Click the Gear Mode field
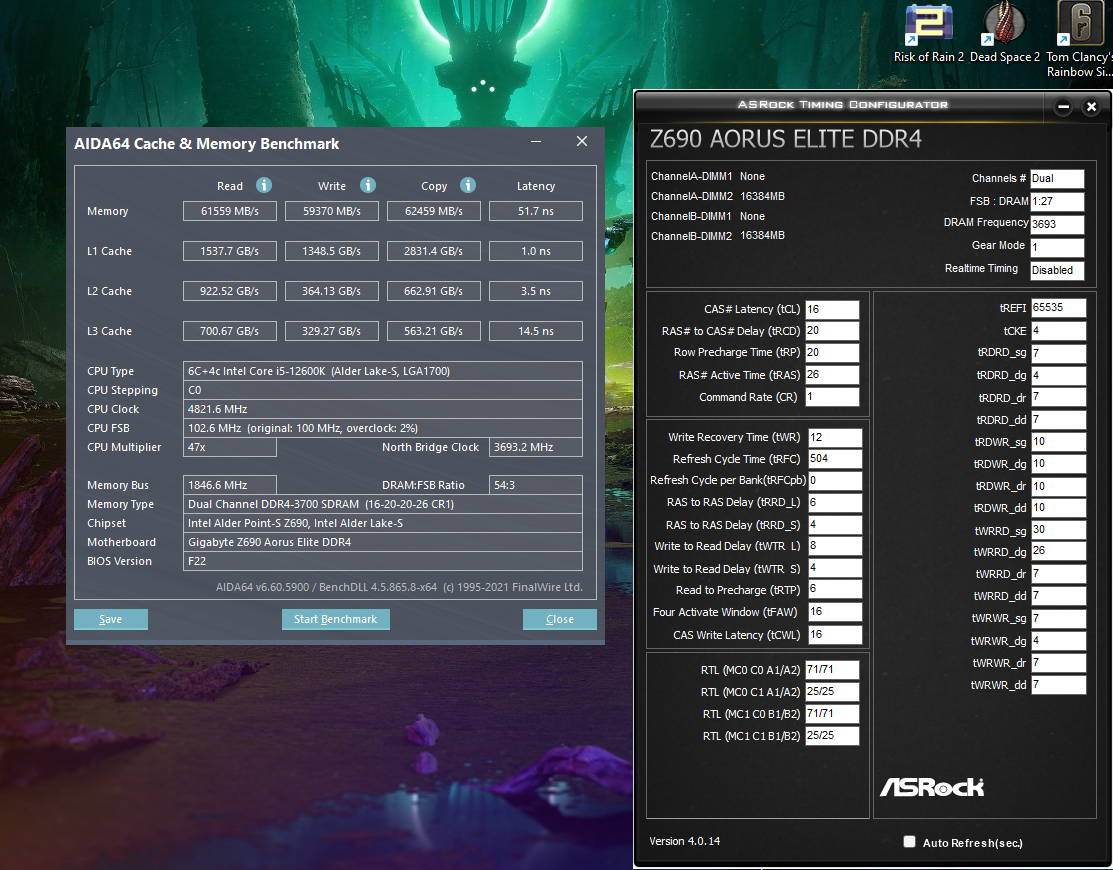 1057,247
